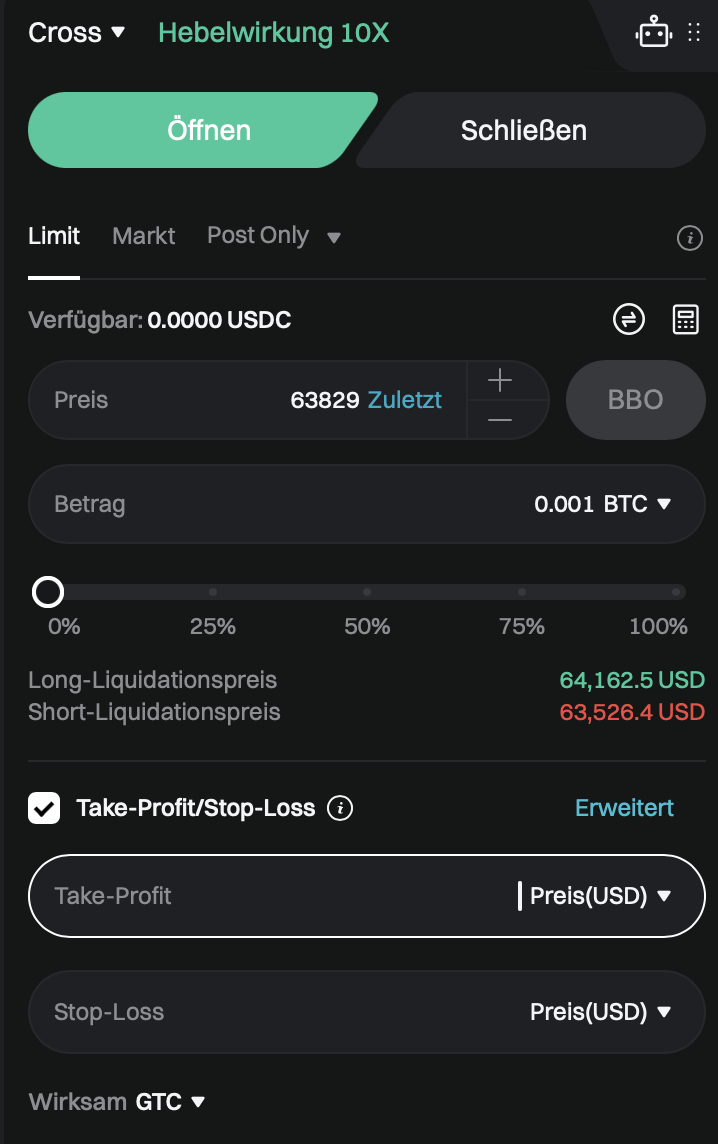
Task: Click the BBO button
Action: [x=636, y=400]
